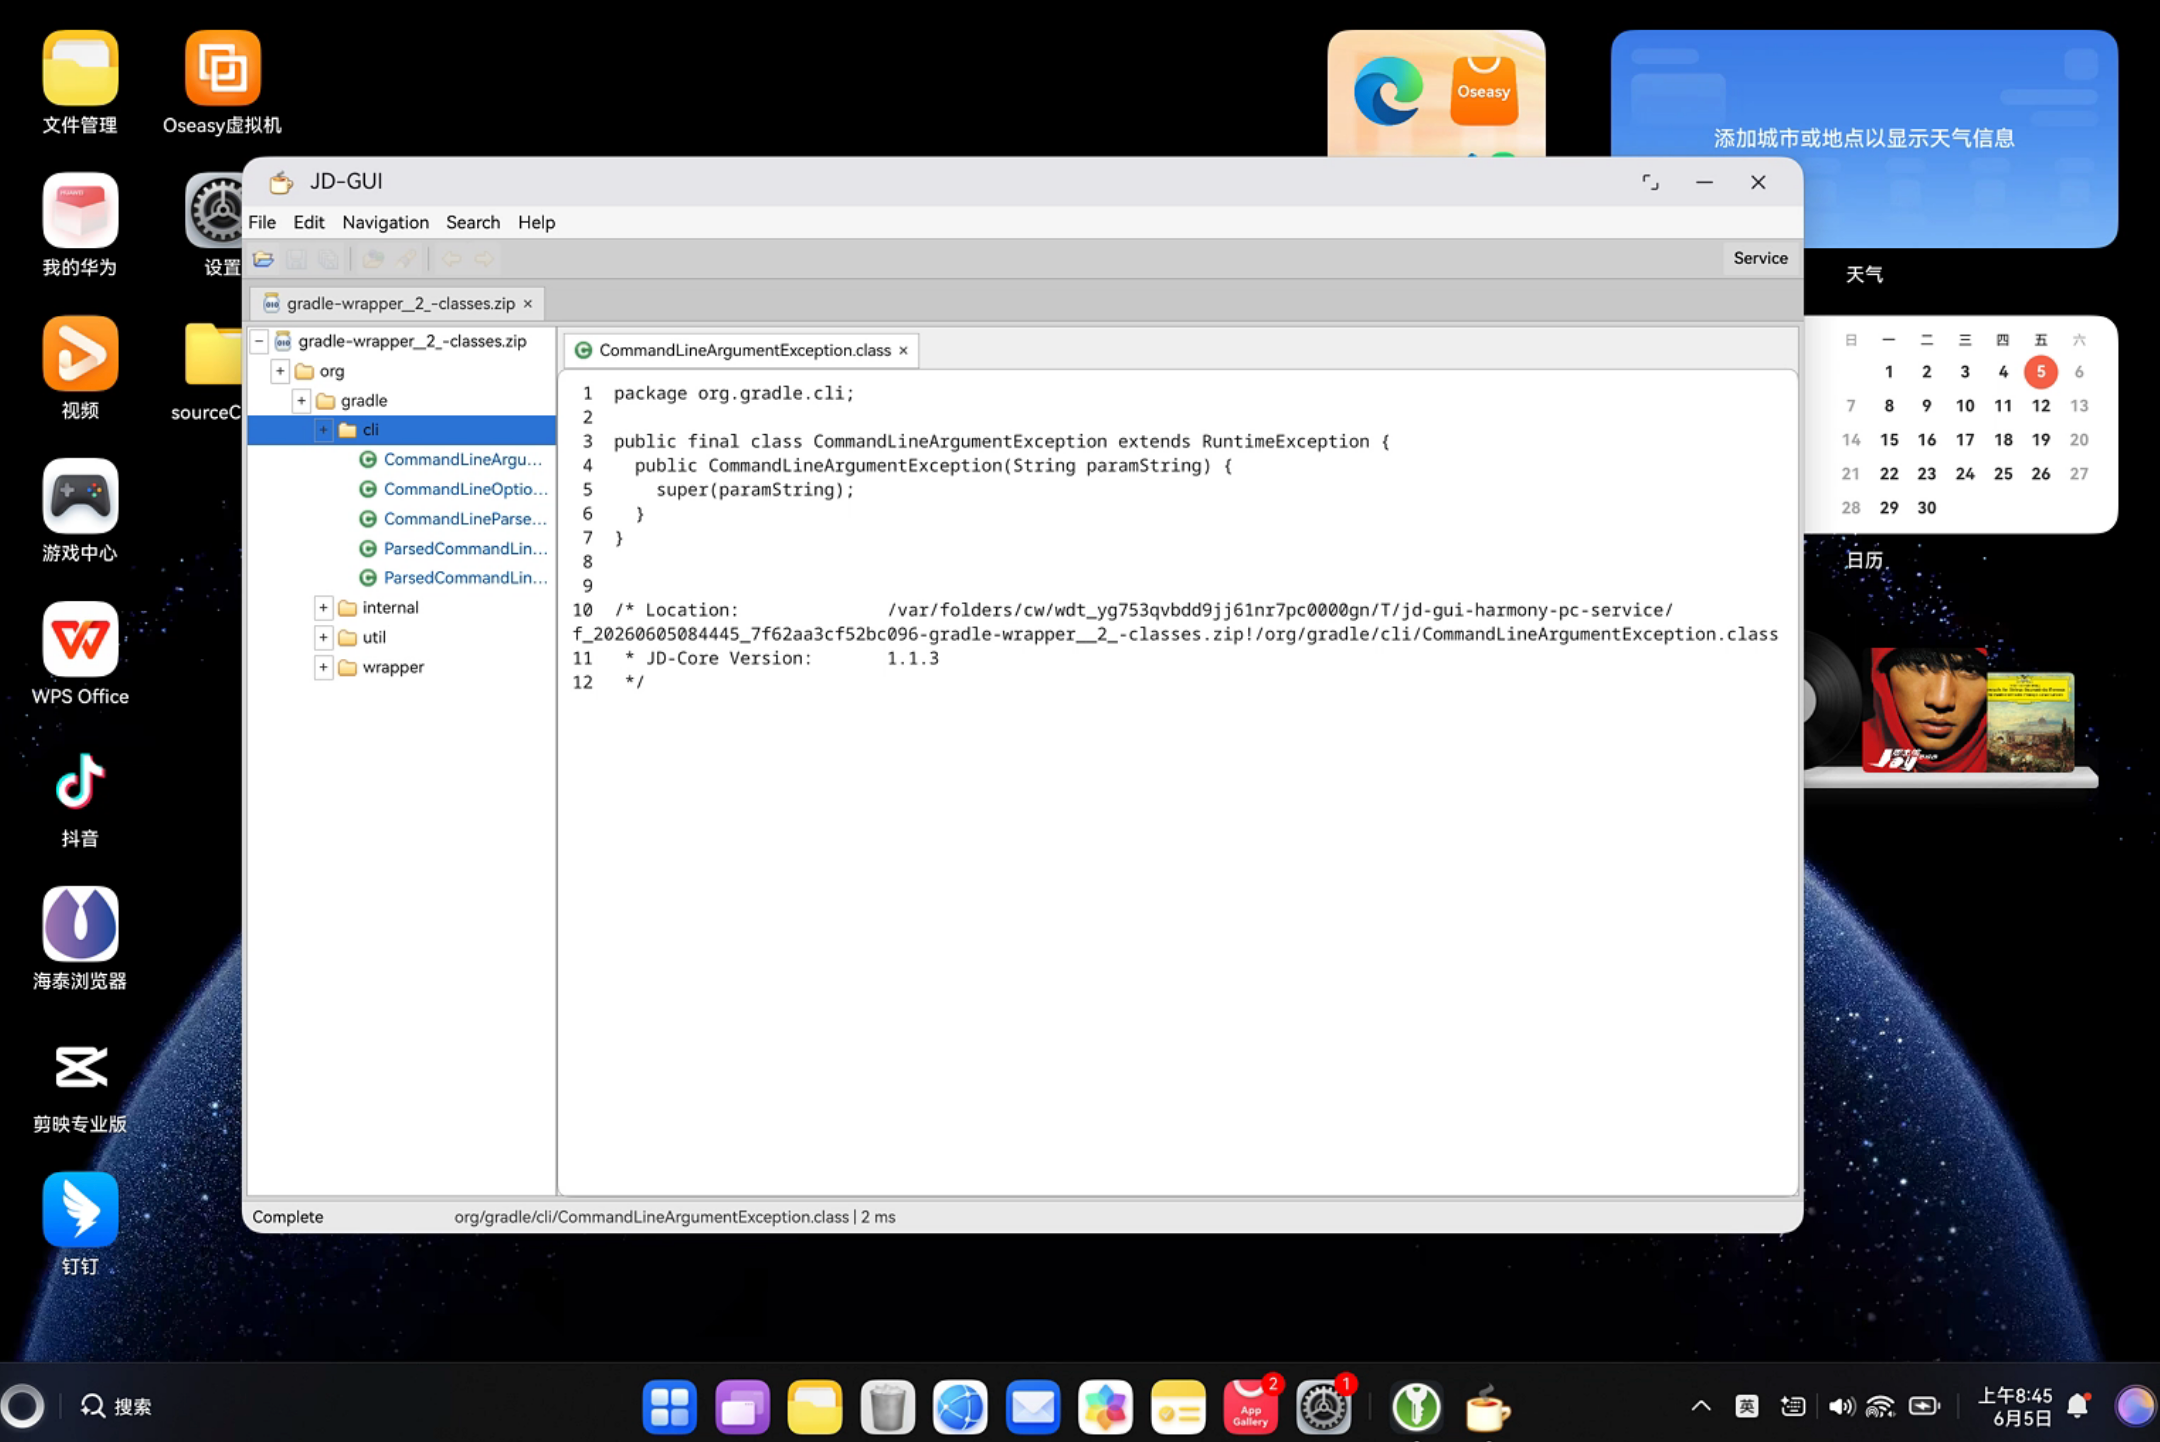Click the orange Oseasy icon in the folder widget
2160x1442 pixels.
point(1483,91)
